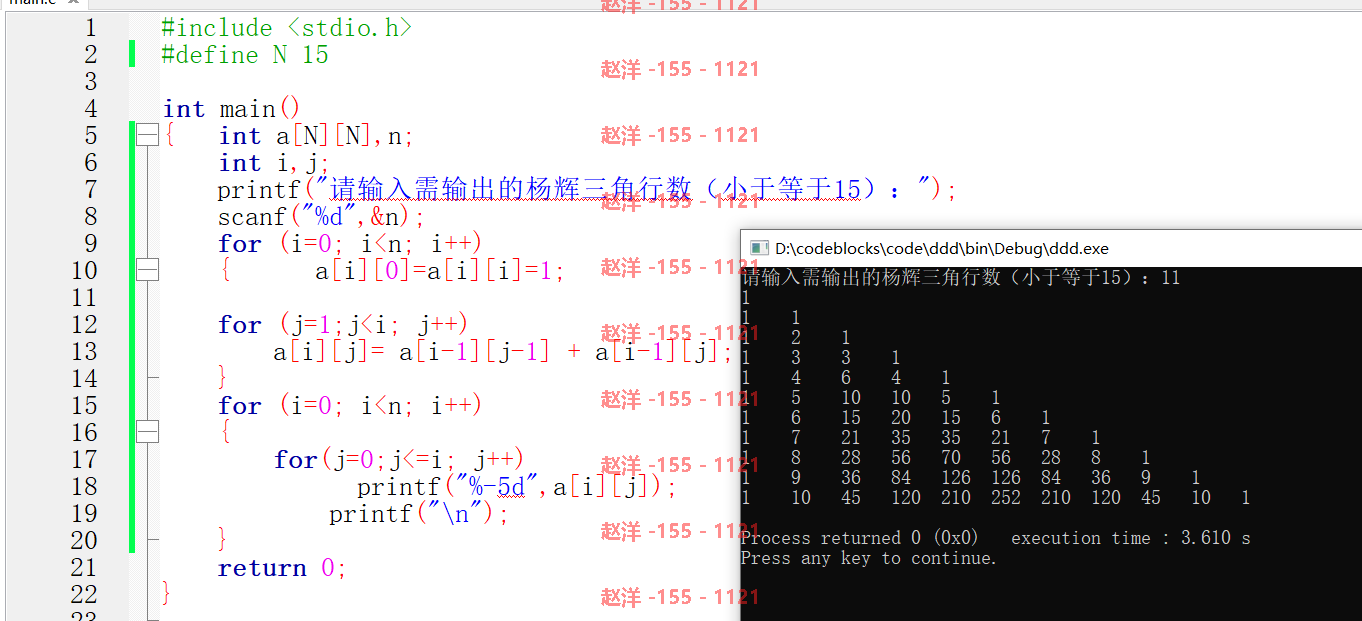Click the scanf("%d",&n); statement
The image size is (1362, 621).
pyautogui.click(x=322, y=217)
